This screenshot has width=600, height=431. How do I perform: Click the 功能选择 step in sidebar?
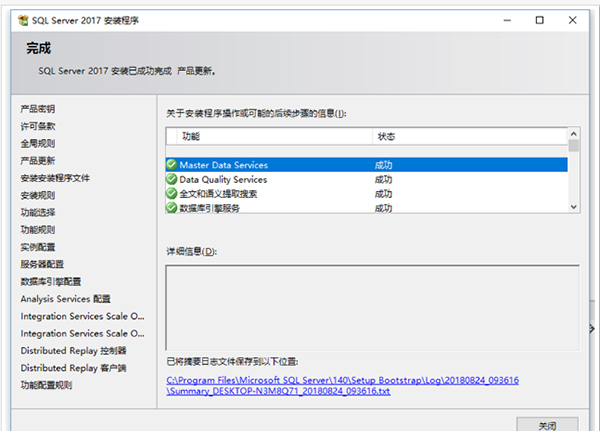tap(38, 212)
